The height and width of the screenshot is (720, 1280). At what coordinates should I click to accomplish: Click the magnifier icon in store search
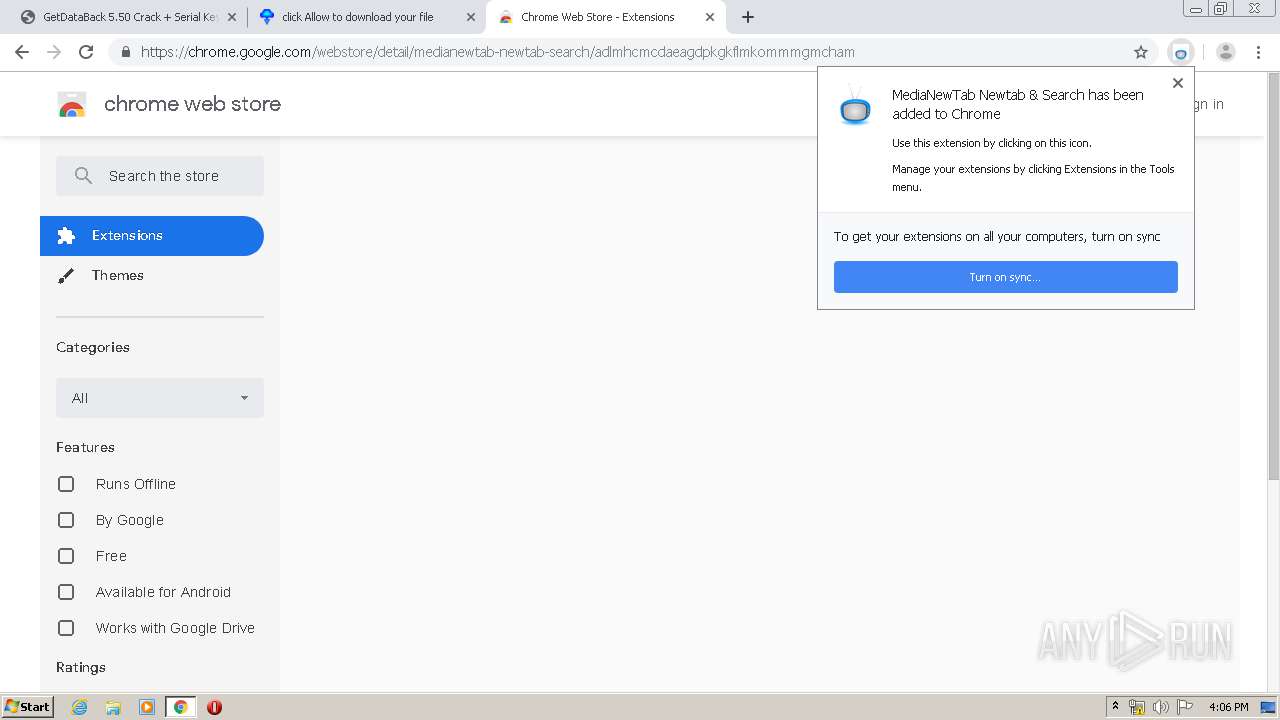point(84,176)
